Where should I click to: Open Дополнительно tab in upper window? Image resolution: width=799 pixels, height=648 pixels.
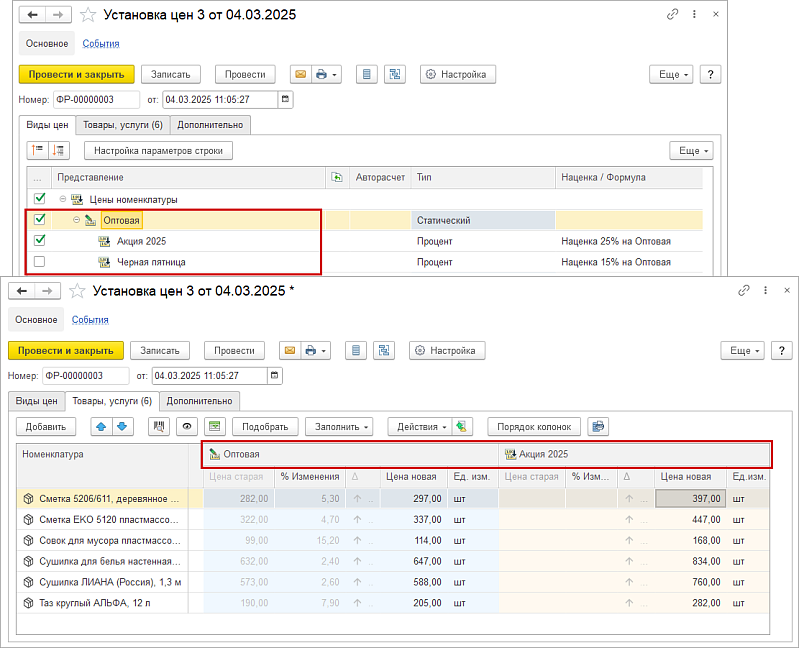click(210, 125)
